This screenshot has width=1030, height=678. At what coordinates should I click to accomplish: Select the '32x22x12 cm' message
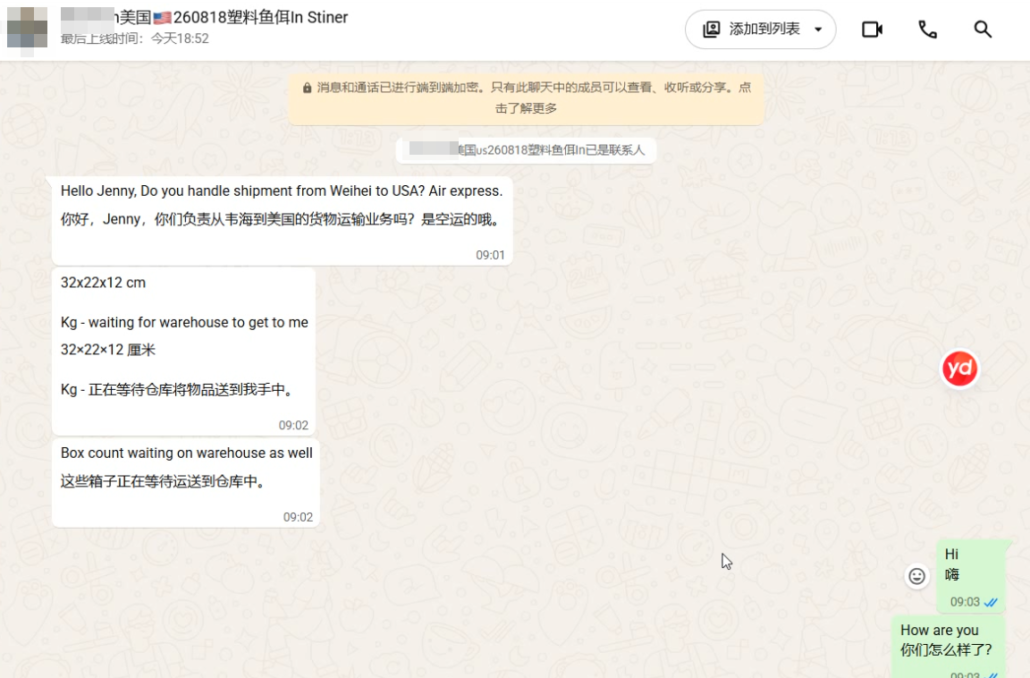[x=184, y=351]
